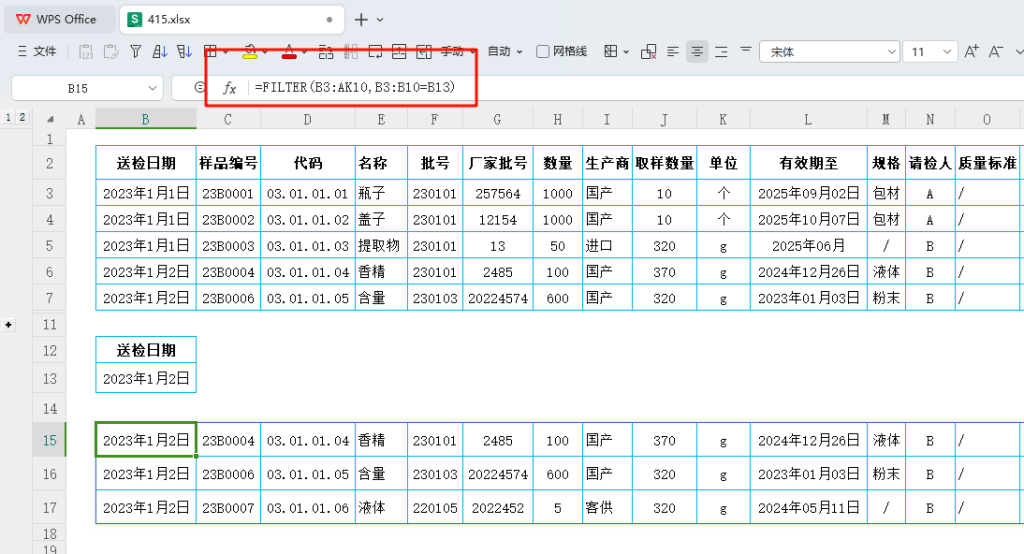This screenshot has width=1024, height=554.
Task: Click the 客供 manufacturer cell
Action: pos(607,508)
